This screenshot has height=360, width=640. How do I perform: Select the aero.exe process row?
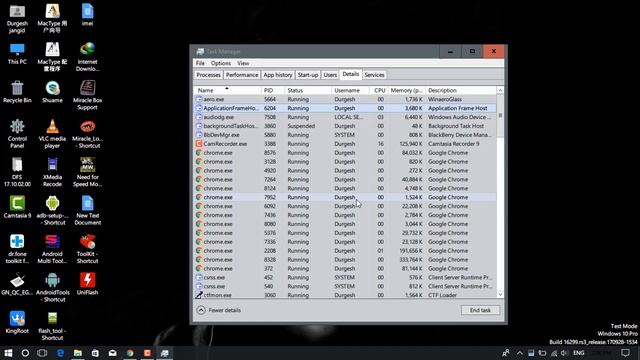click(x=345, y=99)
